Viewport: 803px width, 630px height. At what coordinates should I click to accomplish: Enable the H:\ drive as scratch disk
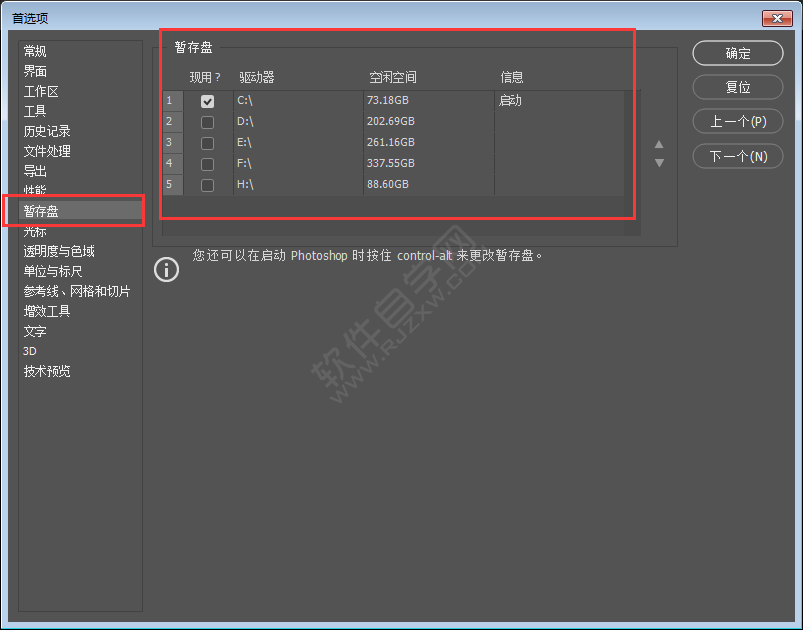click(x=207, y=184)
